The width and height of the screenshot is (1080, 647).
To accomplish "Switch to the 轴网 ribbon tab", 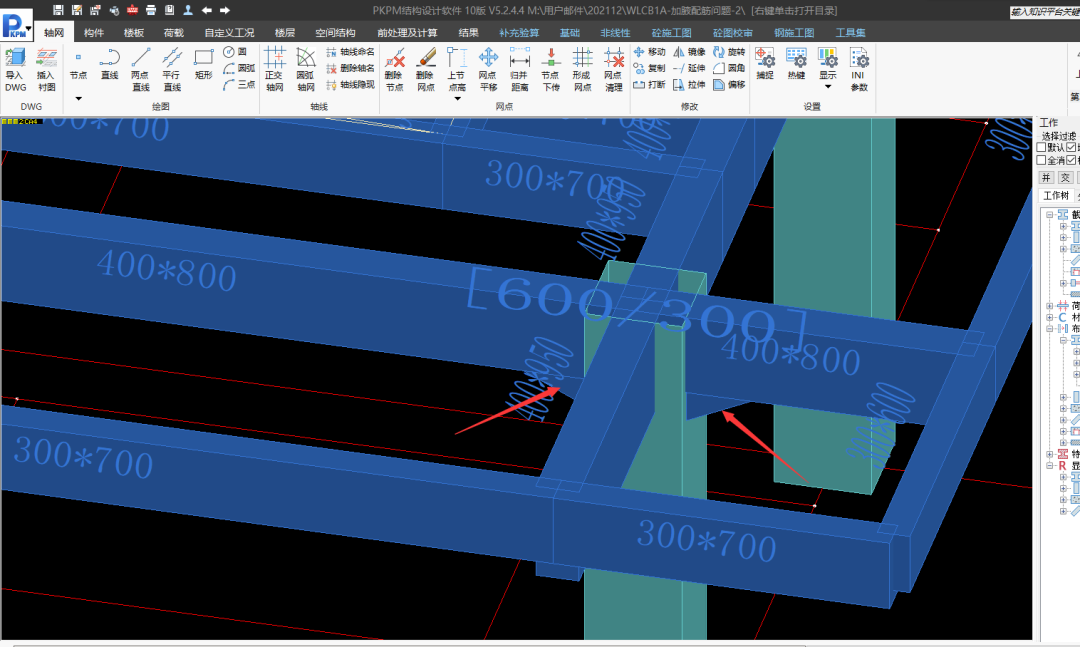I will (54, 32).
